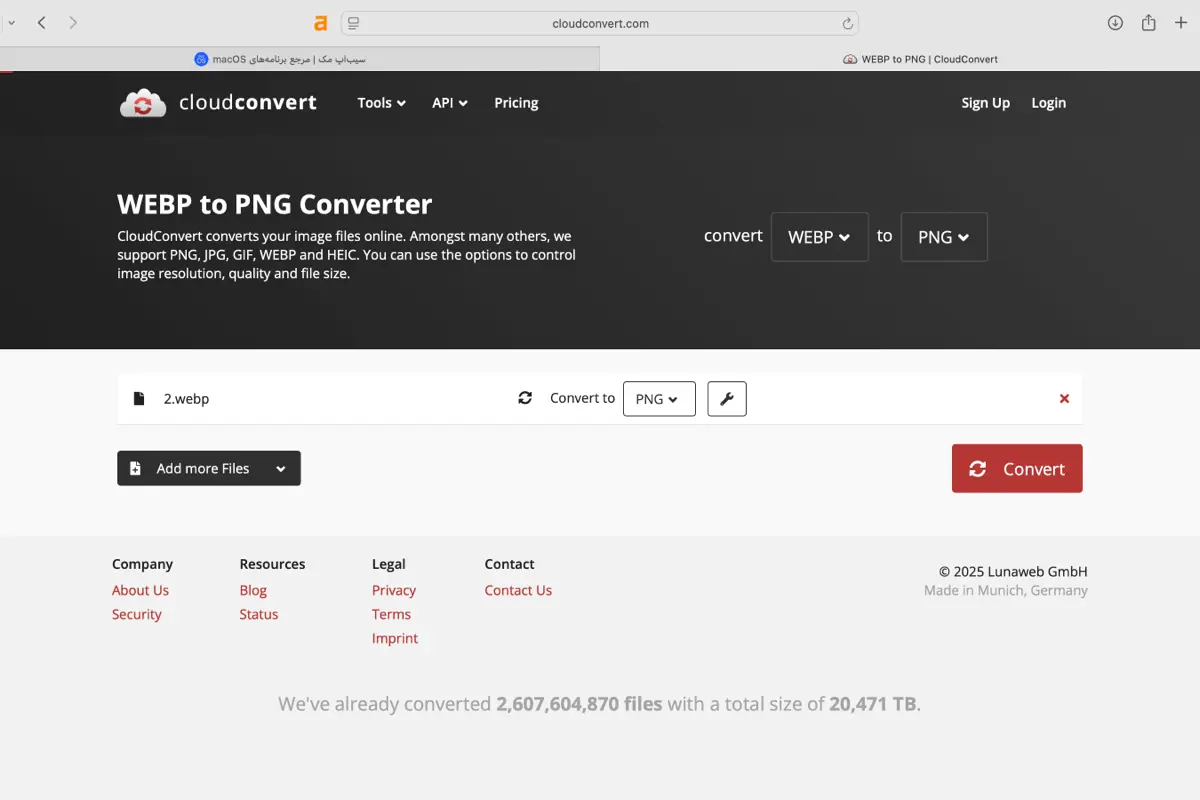Screen dimensions: 1200x800
Task: Open the Imprint link
Action: tap(395, 638)
